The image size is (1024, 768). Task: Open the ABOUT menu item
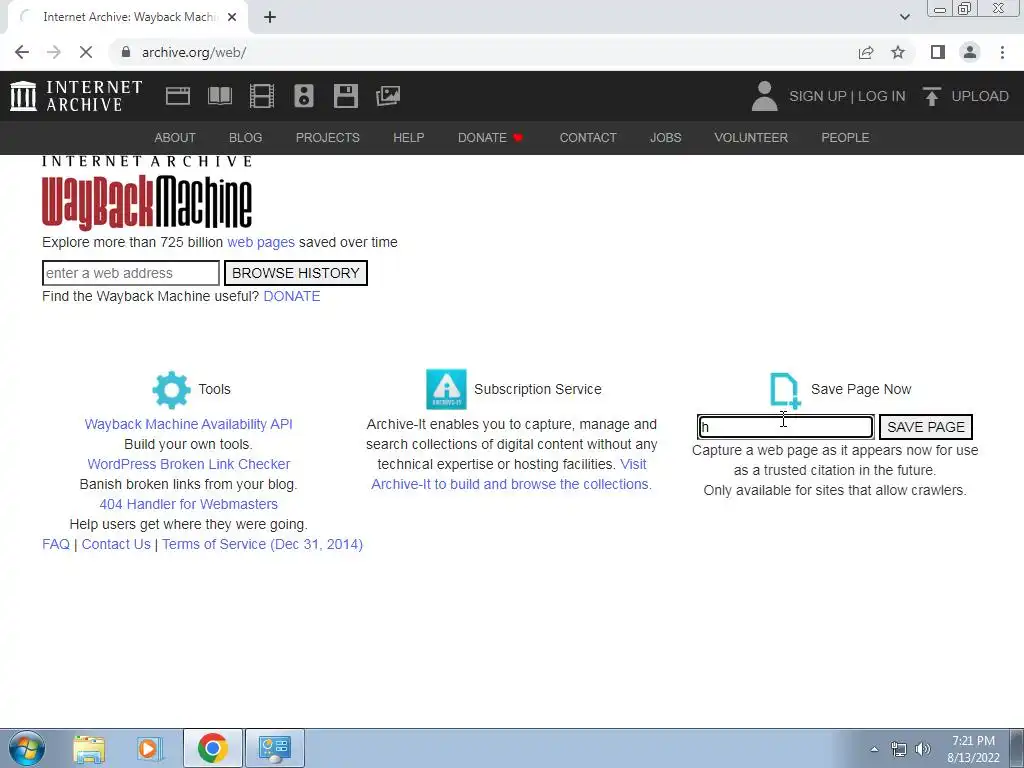pos(175,138)
